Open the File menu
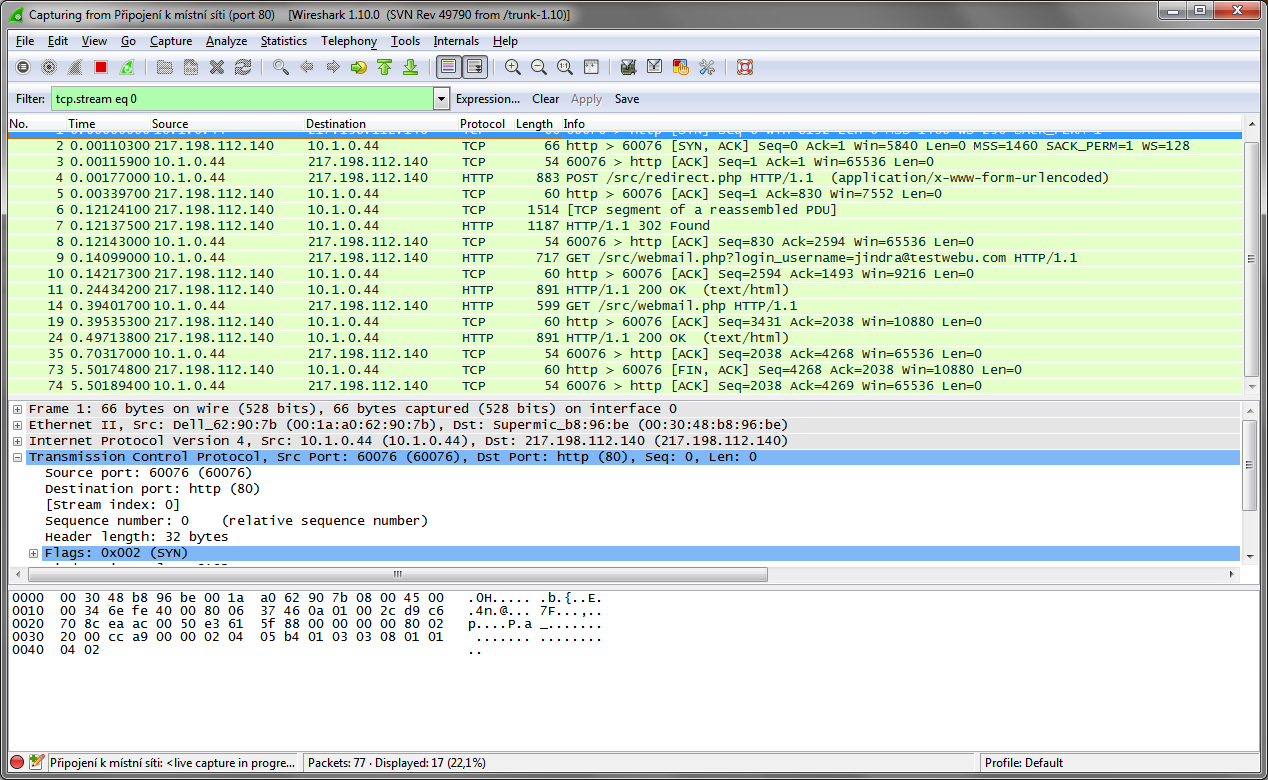The height and width of the screenshot is (780, 1268). (25, 41)
